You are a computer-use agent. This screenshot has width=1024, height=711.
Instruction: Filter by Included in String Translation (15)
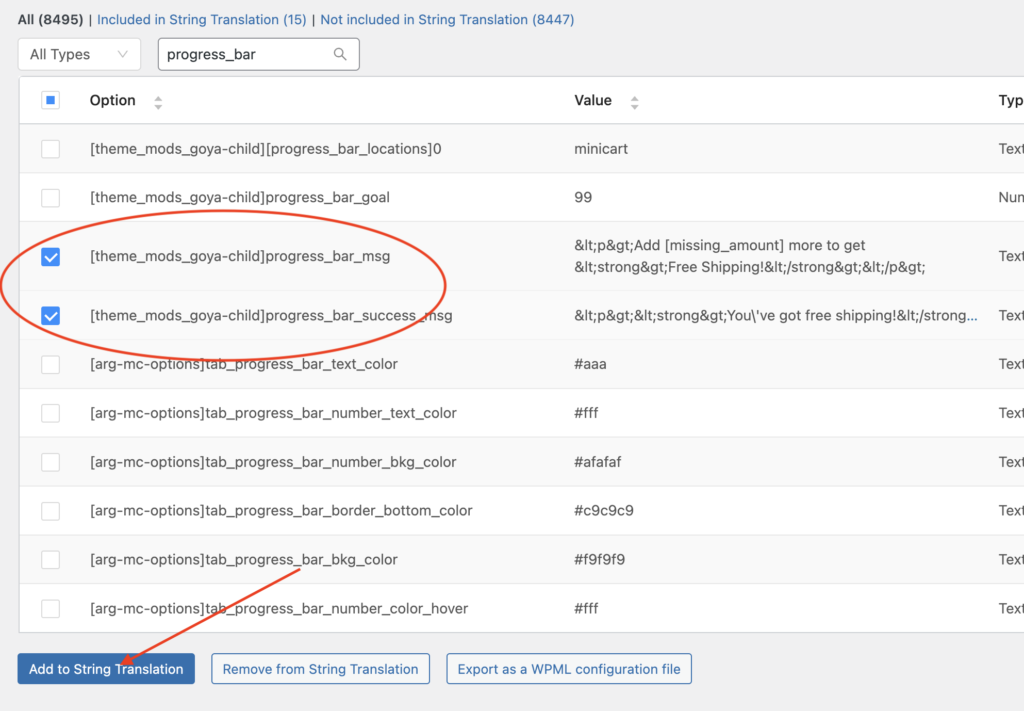coord(201,20)
